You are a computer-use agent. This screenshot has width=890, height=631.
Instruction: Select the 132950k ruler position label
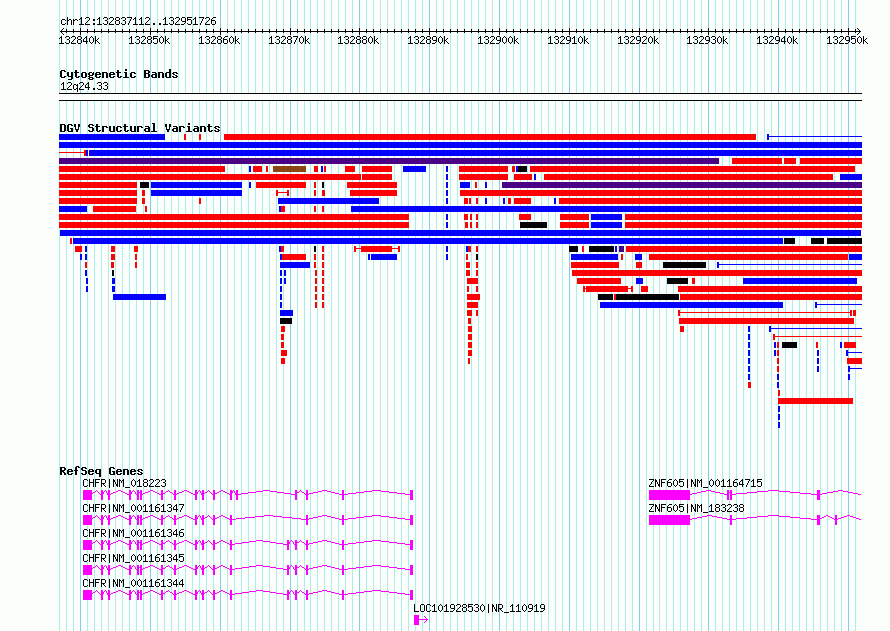pos(847,40)
